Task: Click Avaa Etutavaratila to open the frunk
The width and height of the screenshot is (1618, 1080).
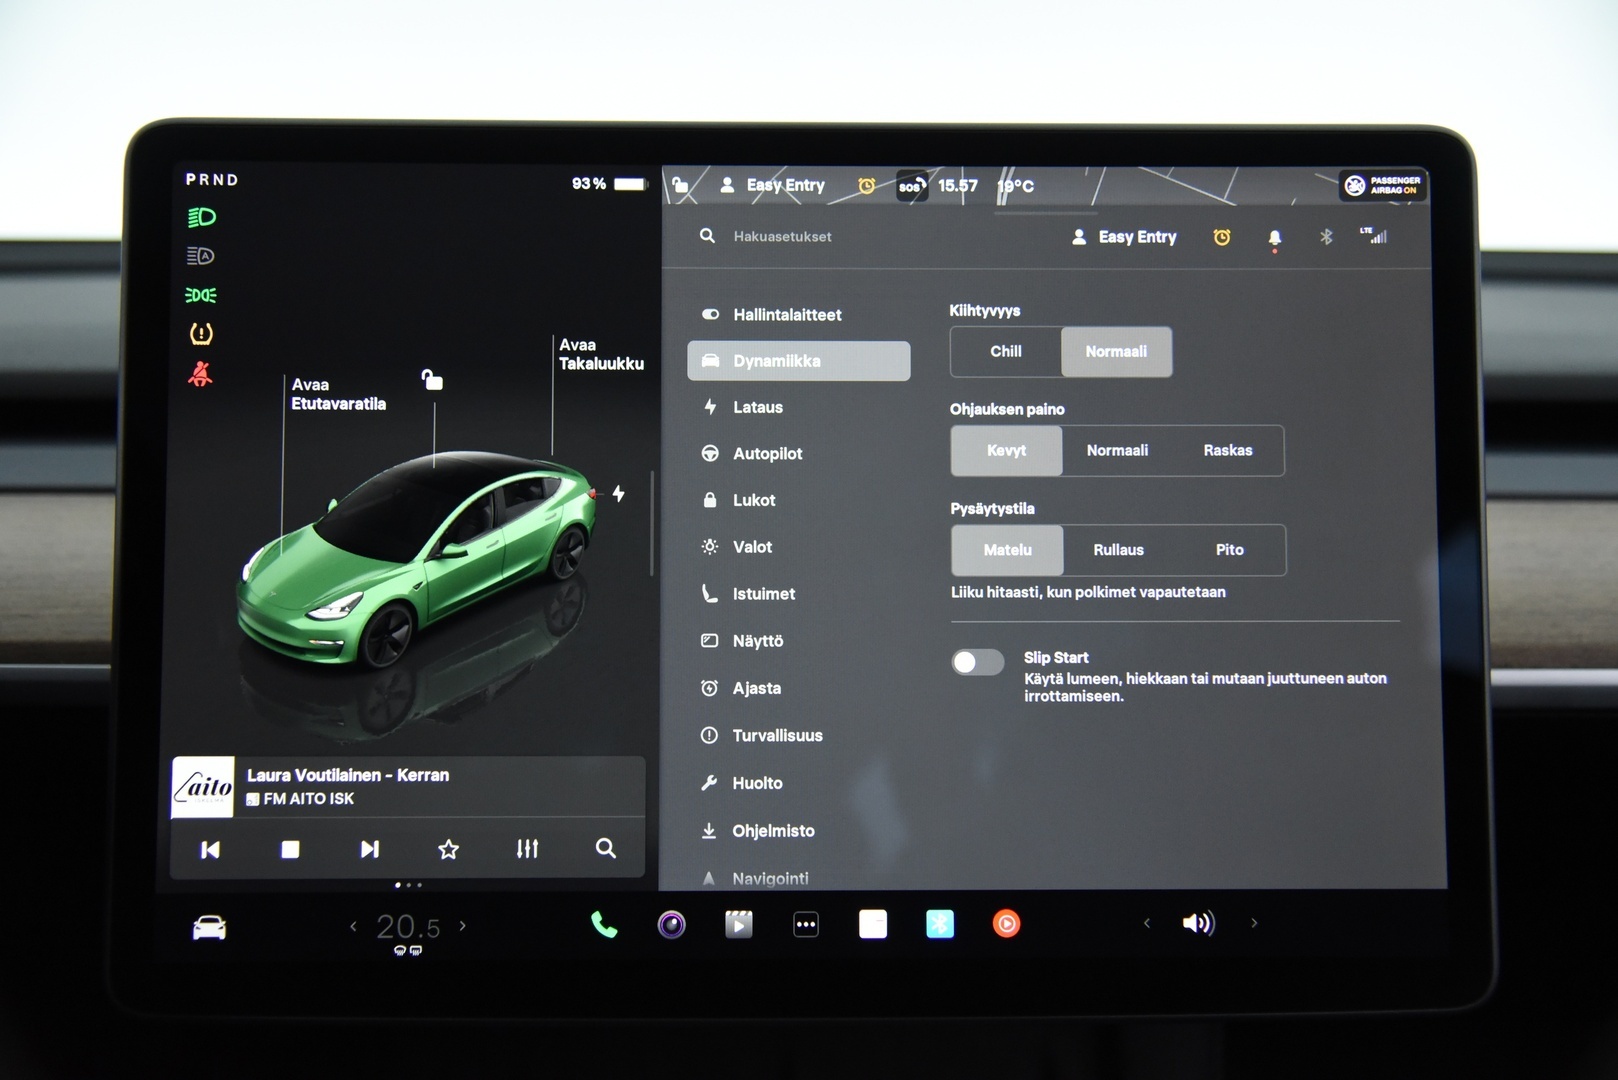Action: [337, 393]
